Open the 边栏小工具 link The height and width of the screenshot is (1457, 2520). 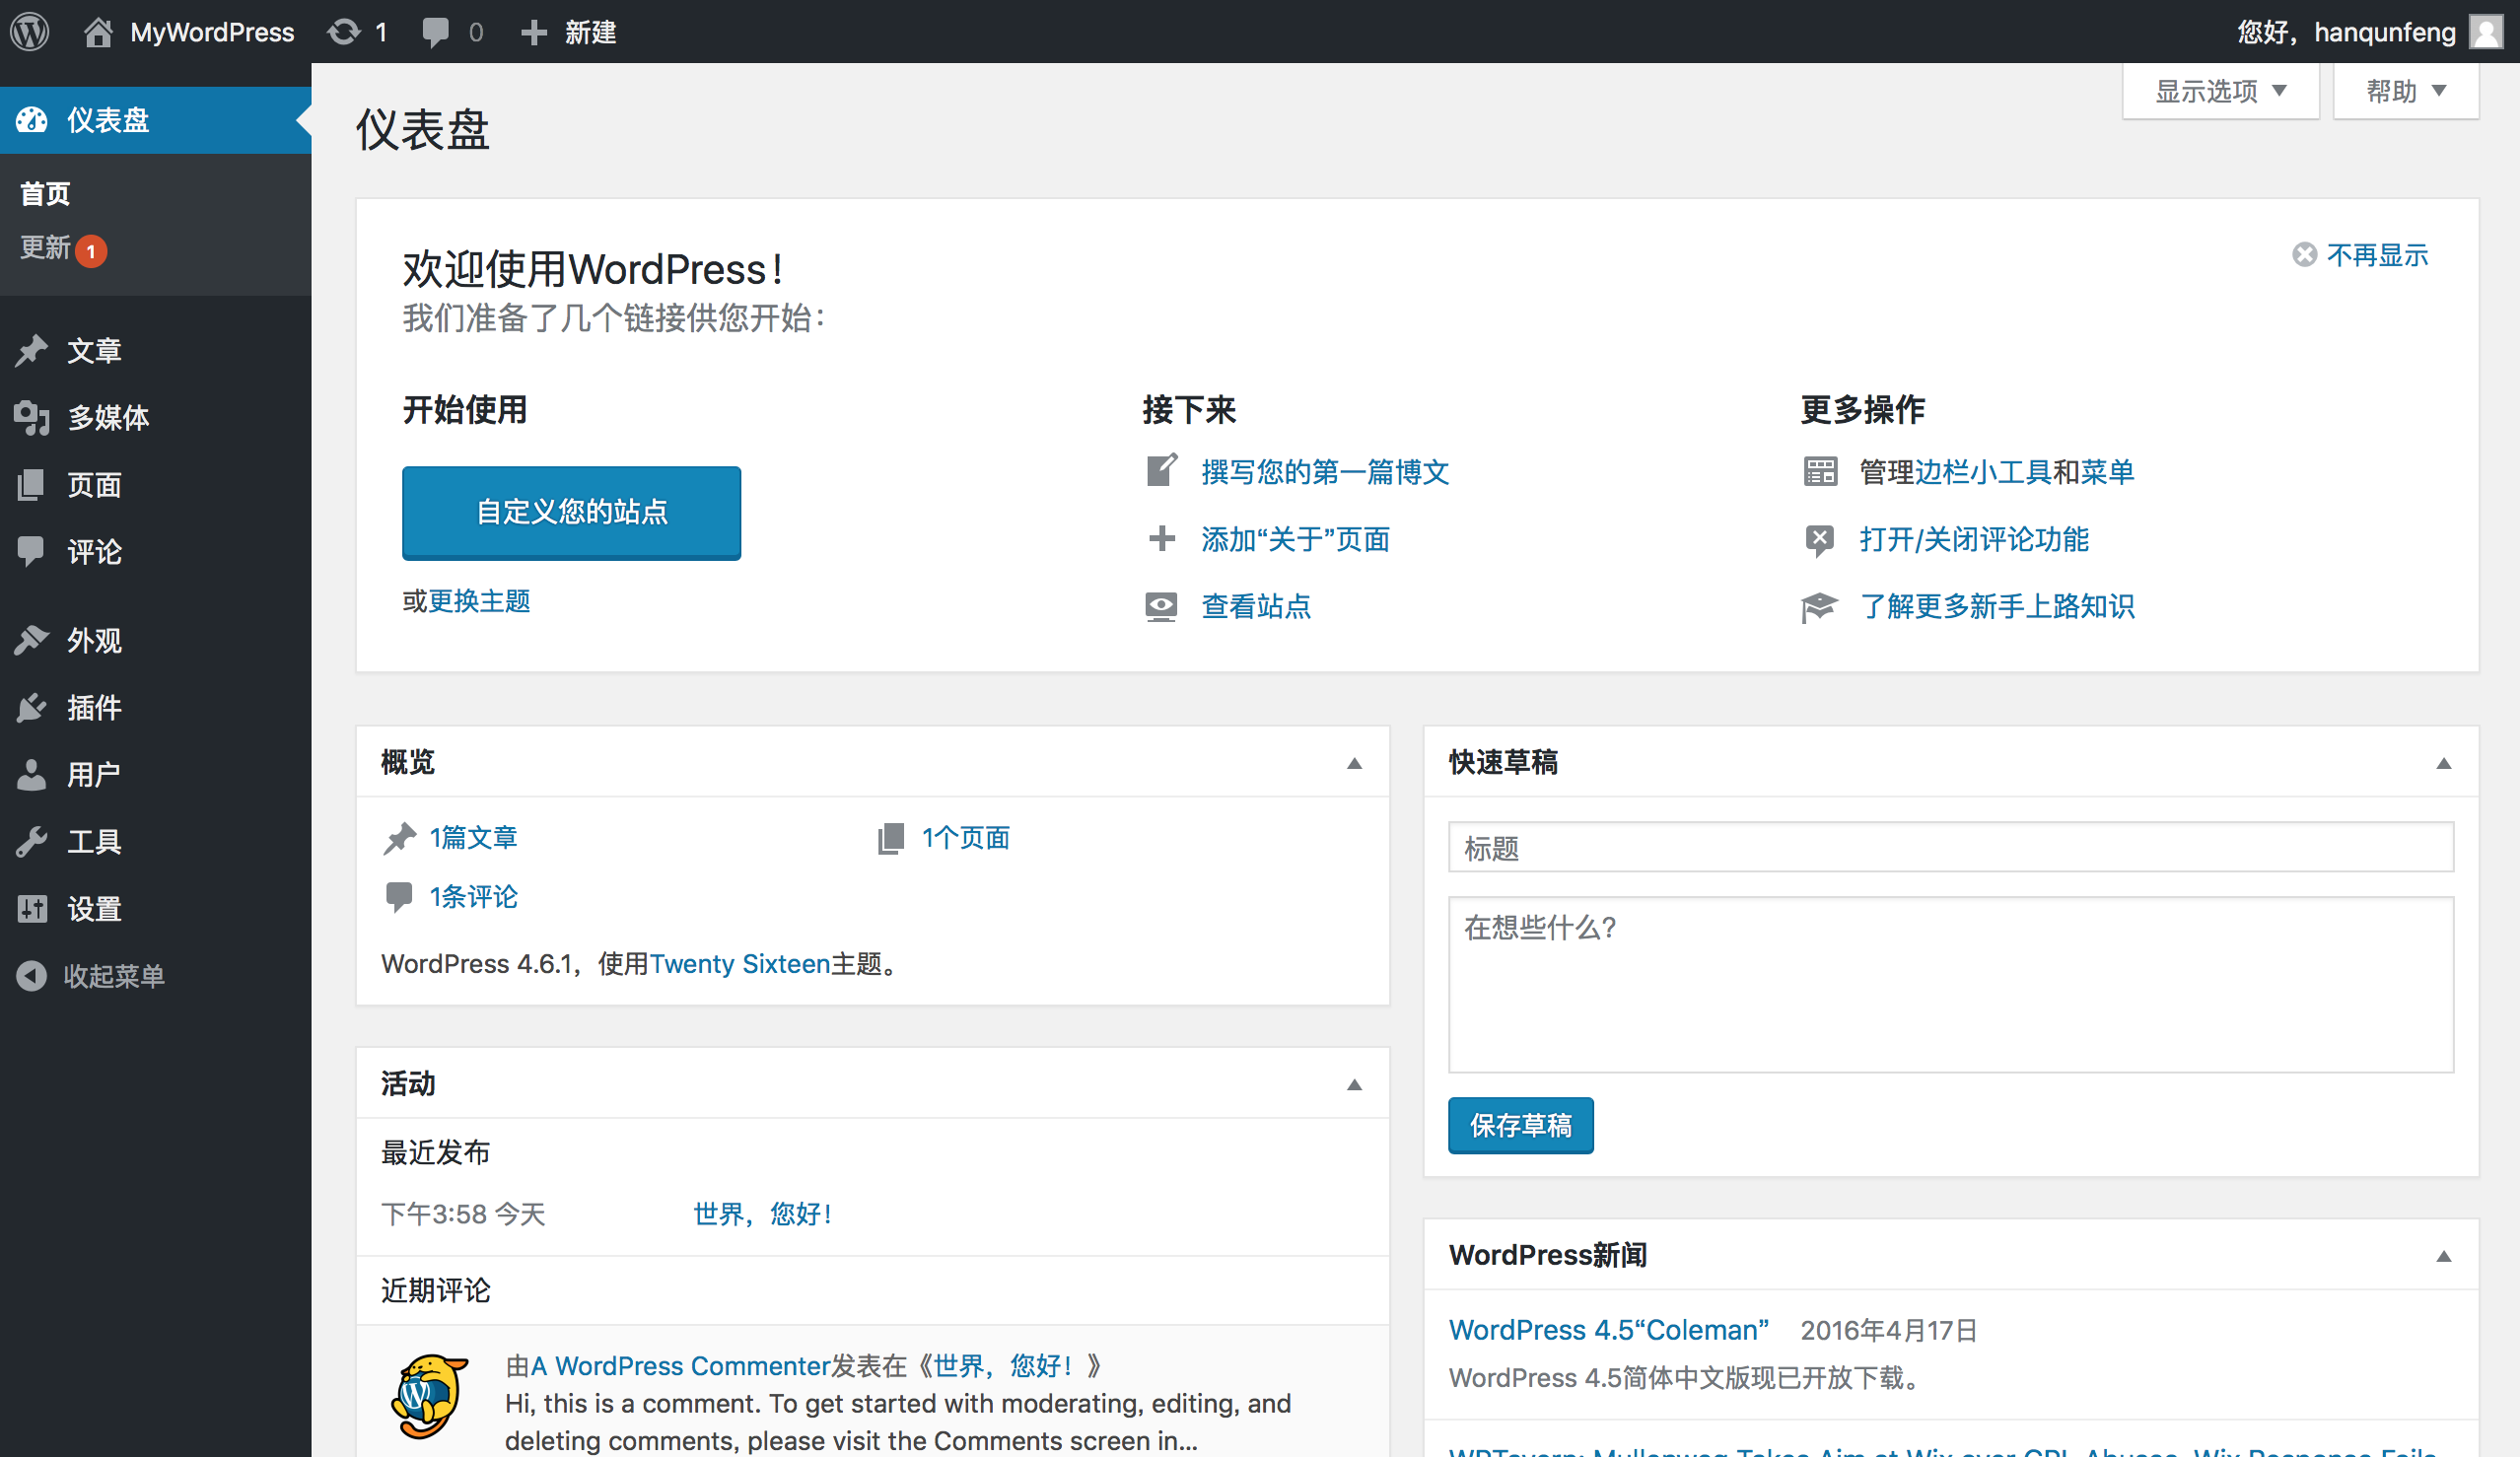(1982, 471)
